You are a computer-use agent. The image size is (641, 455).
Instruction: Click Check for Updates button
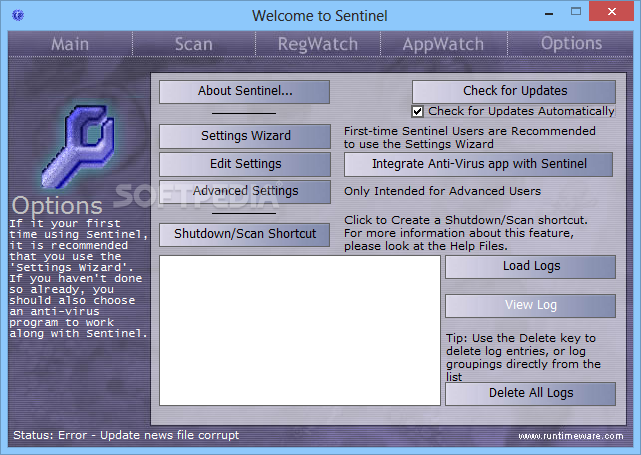tap(514, 92)
